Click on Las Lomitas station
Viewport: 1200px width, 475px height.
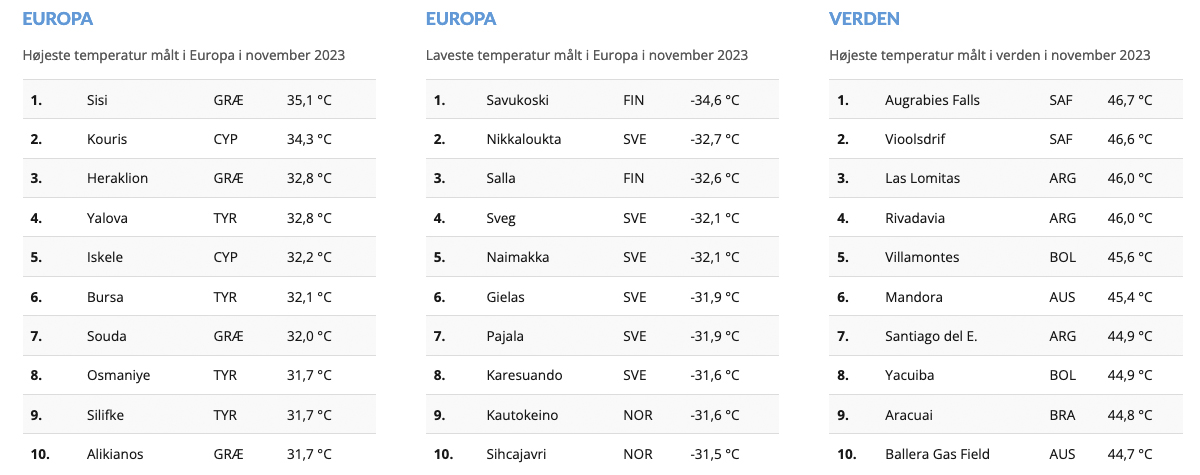[922, 178]
